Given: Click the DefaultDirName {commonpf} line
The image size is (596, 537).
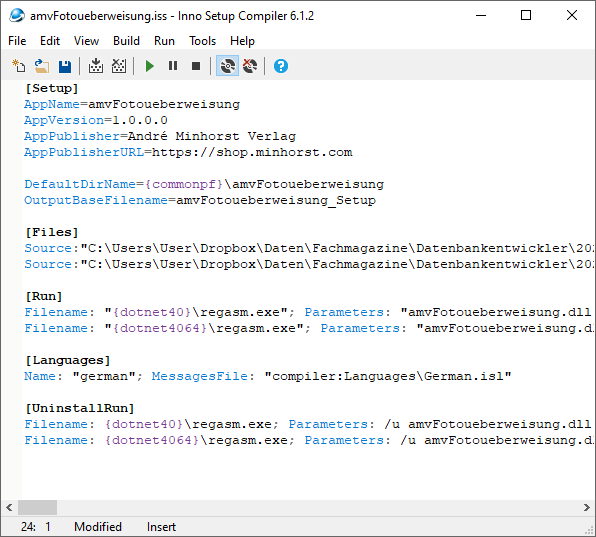Looking at the screenshot, I should click(x=204, y=184).
